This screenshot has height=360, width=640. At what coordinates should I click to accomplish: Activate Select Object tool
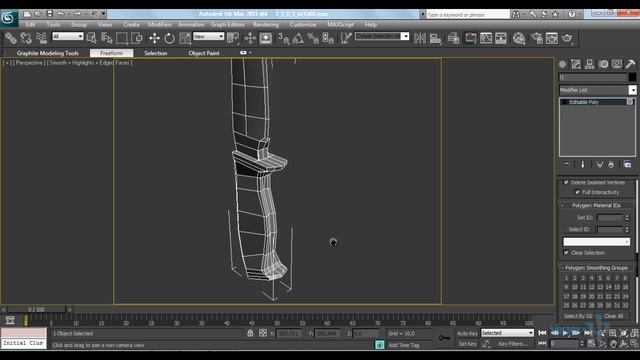(x=92, y=38)
